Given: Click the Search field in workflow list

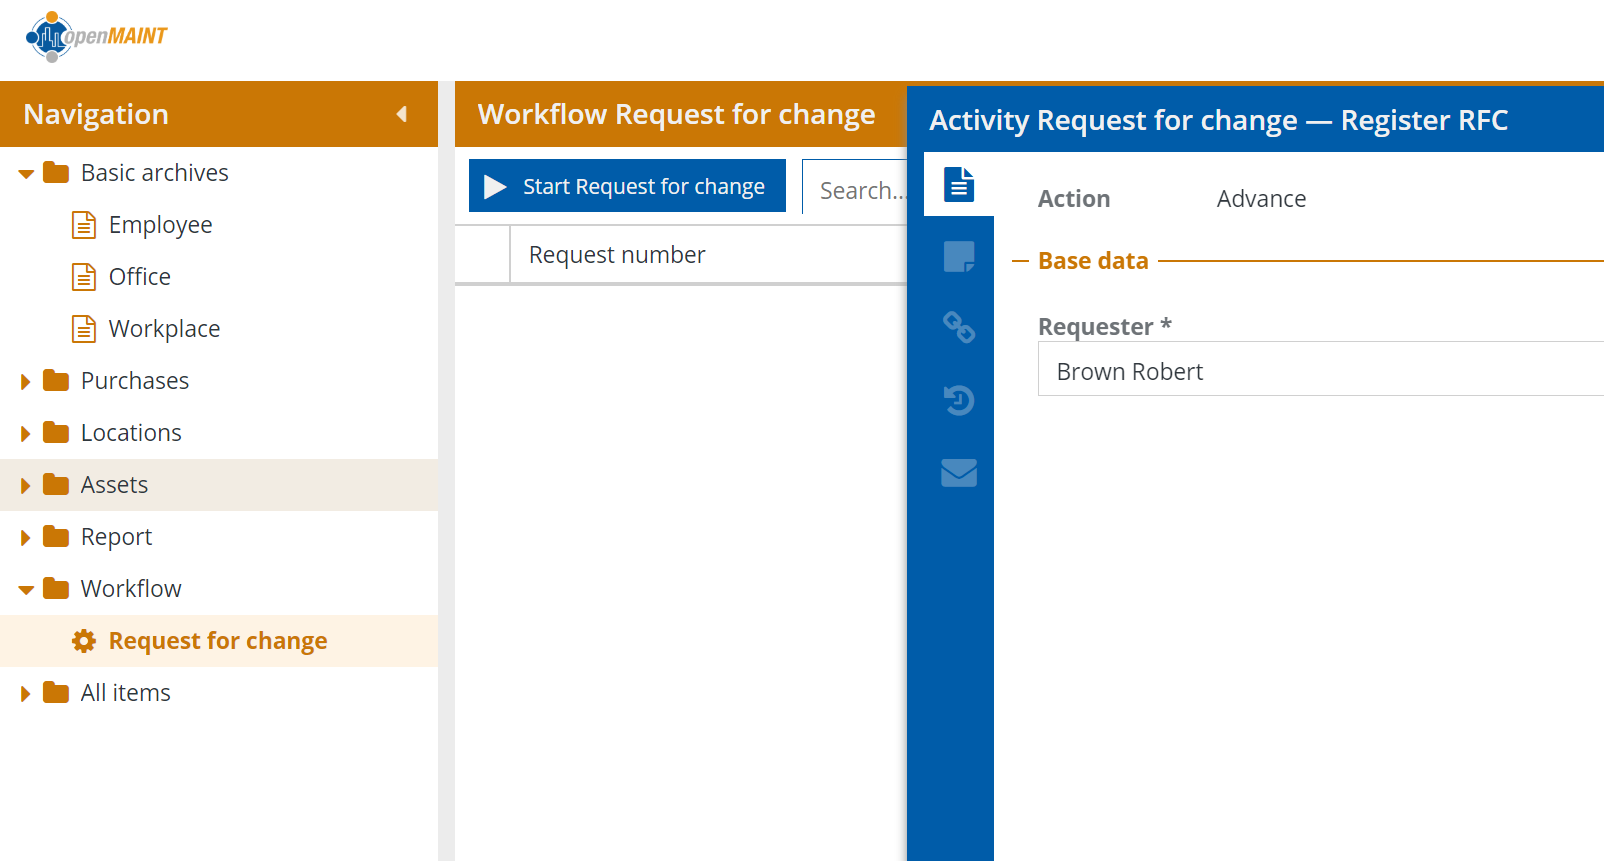Looking at the screenshot, I should 856,187.
